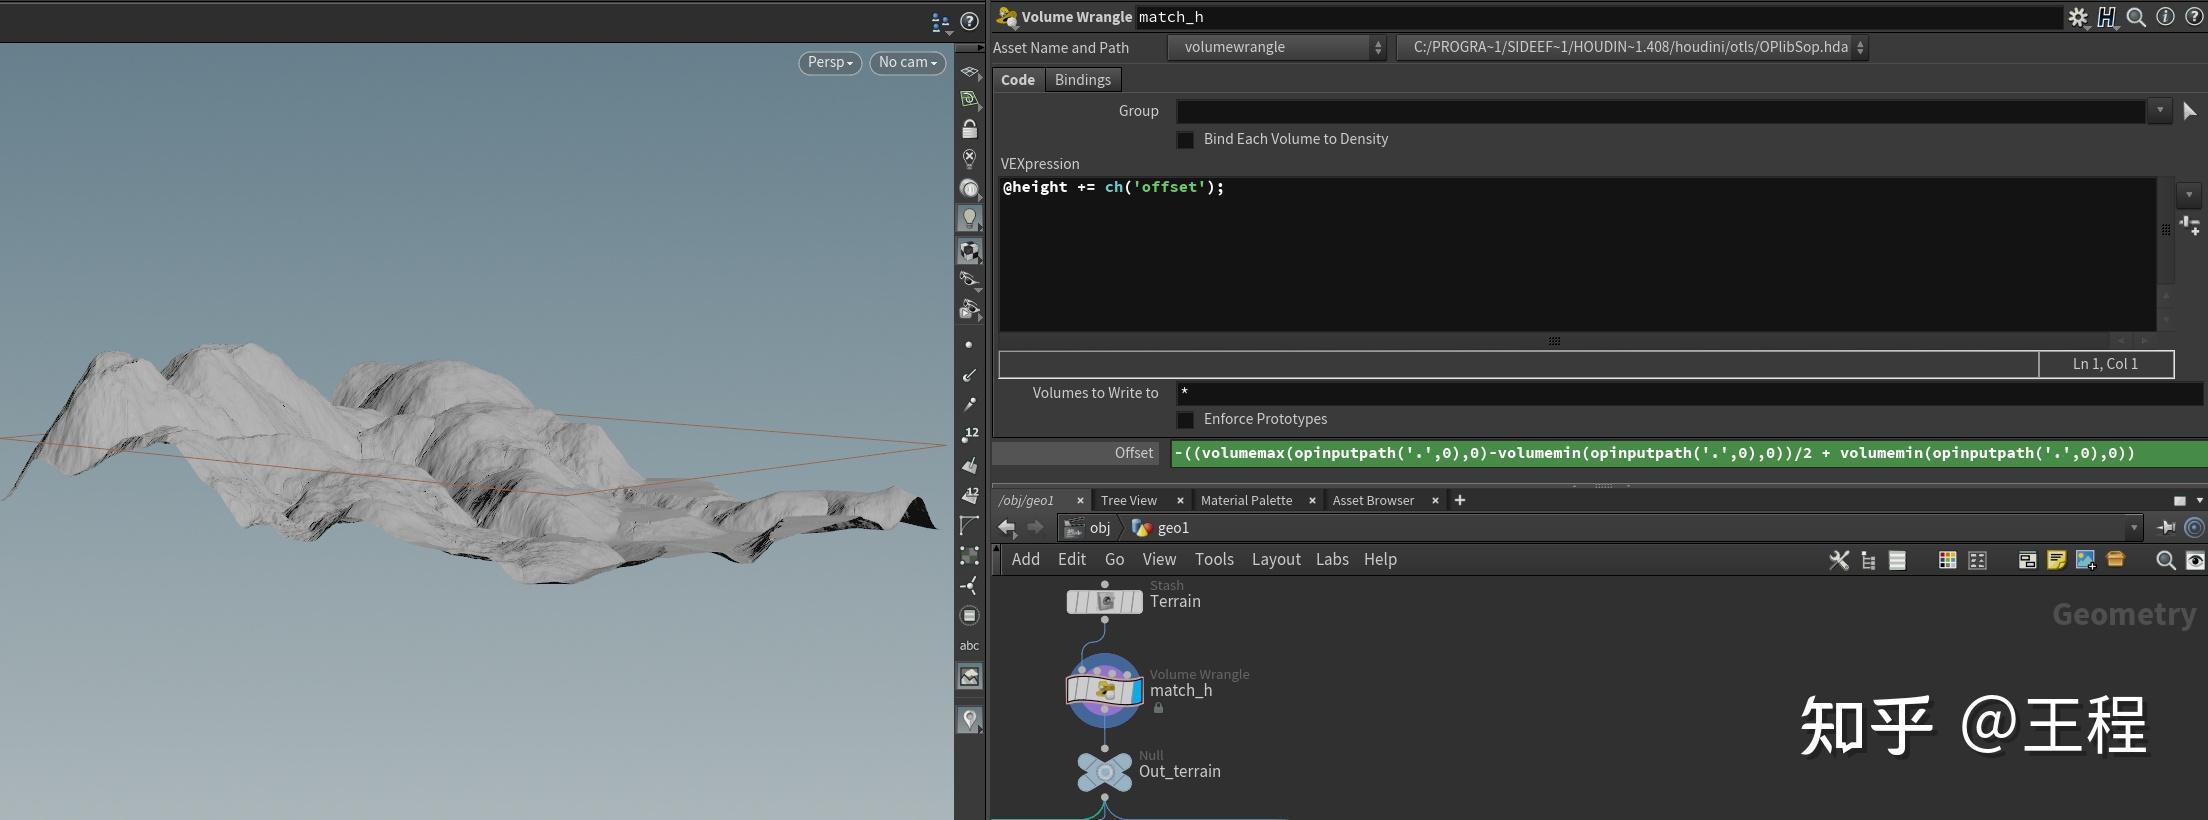Viewport: 2208px width, 820px height.
Task: Click the group selection arrow icon
Action: pos(2189,111)
